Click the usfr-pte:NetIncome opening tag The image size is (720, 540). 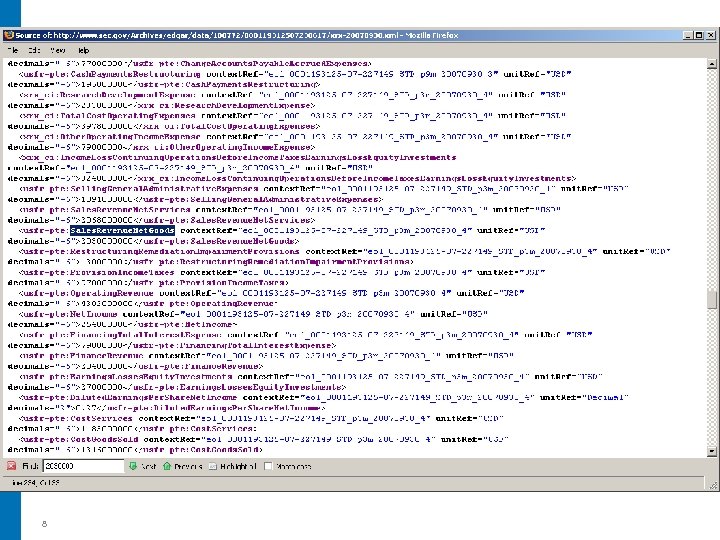[x=68, y=314]
